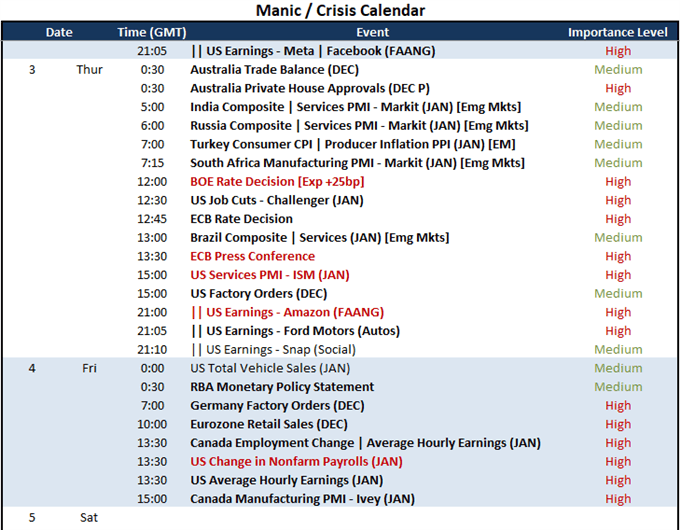Select 'US Earnings - Ford Motors (Autos)' event
The width and height of the screenshot is (680, 530).
tap(295, 330)
